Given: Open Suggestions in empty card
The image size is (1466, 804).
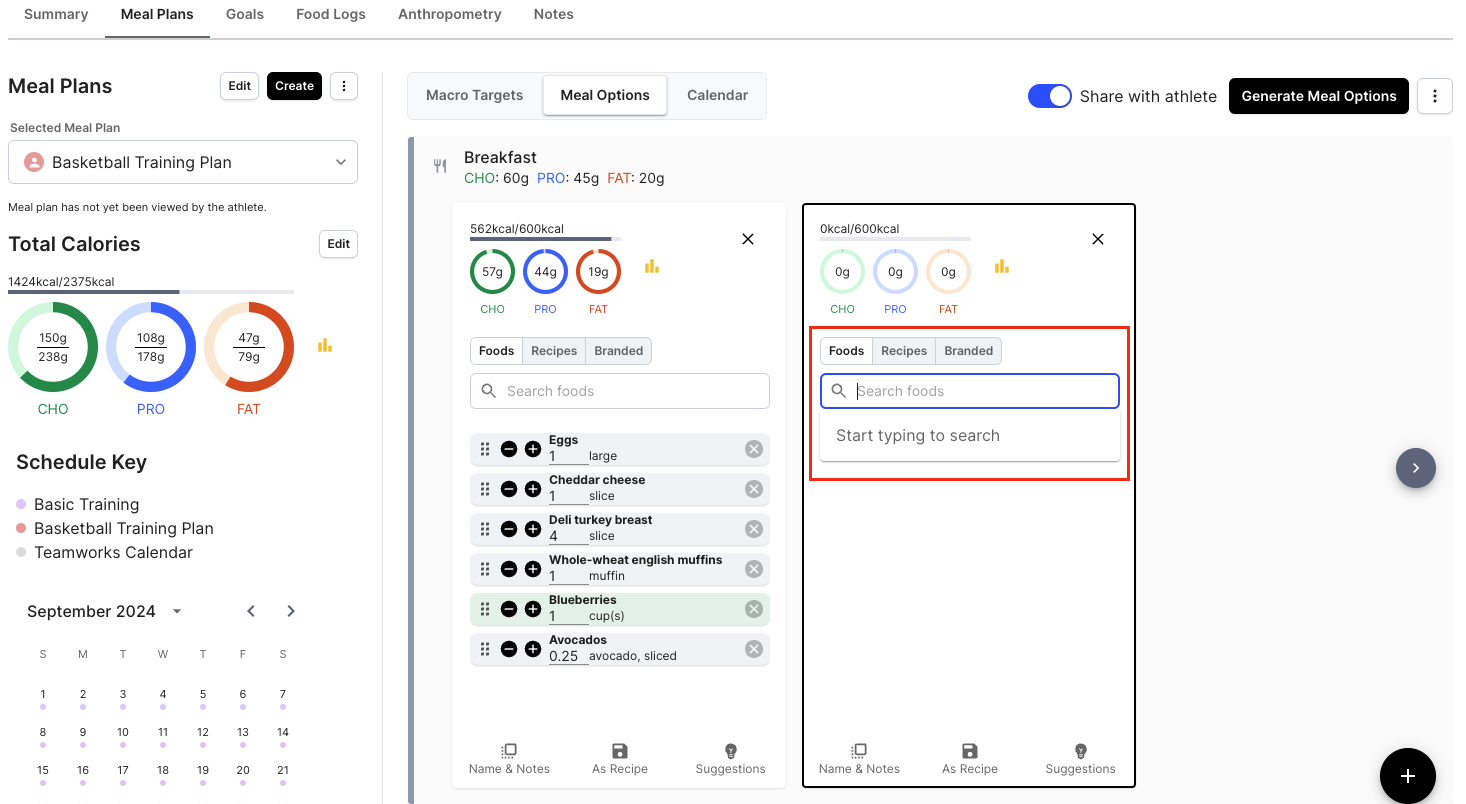Looking at the screenshot, I should 1081,759.
